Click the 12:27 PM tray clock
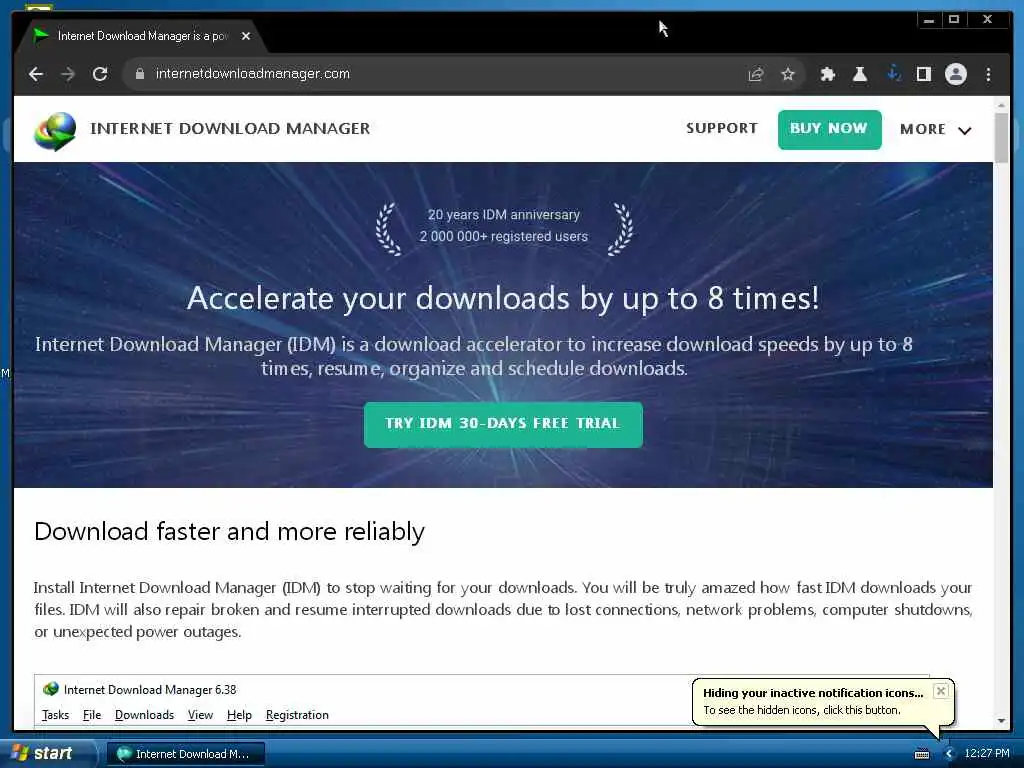Image resolution: width=1024 pixels, height=768 pixels. coord(987,754)
